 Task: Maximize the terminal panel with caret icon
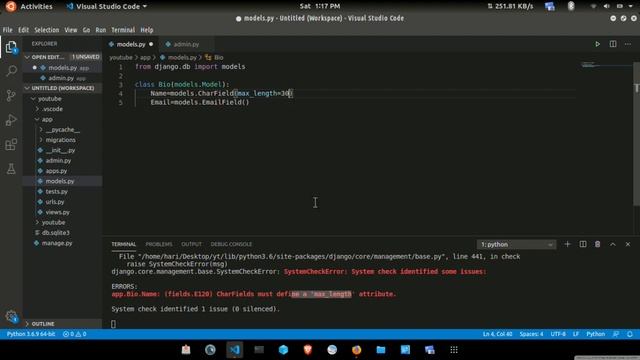(x=613, y=244)
